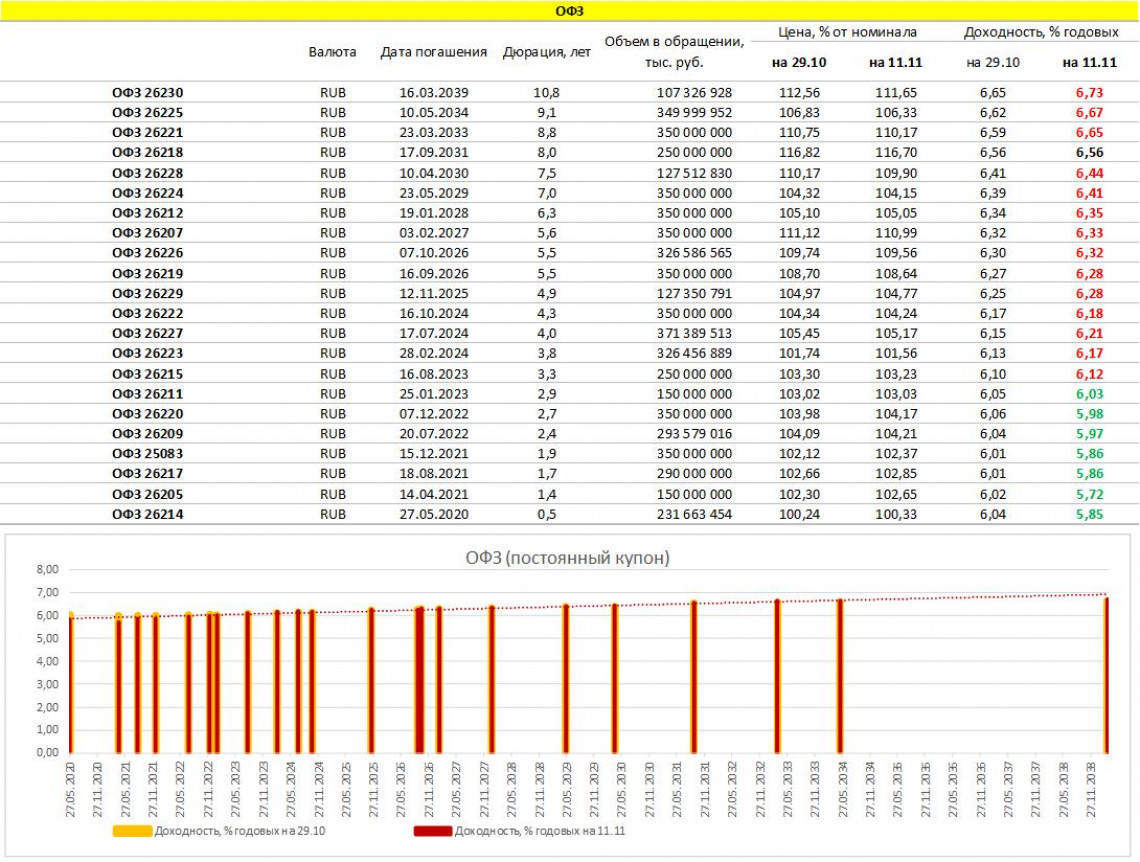The image size is (1140, 862).
Task: Click maturity date 16.03.2039 in the table
Action: (433, 92)
